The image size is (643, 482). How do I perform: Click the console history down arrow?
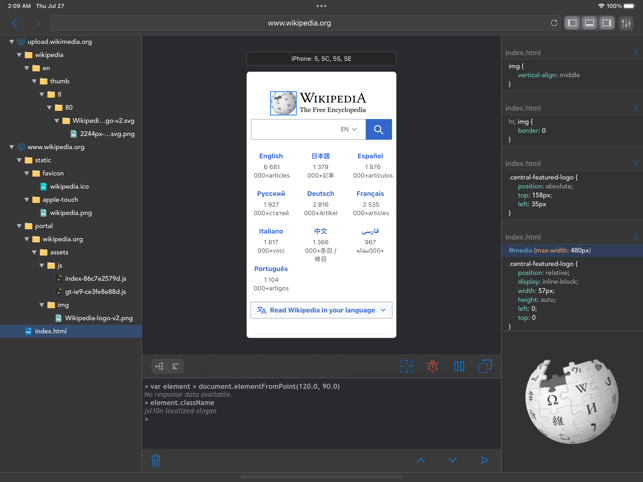pos(453,460)
